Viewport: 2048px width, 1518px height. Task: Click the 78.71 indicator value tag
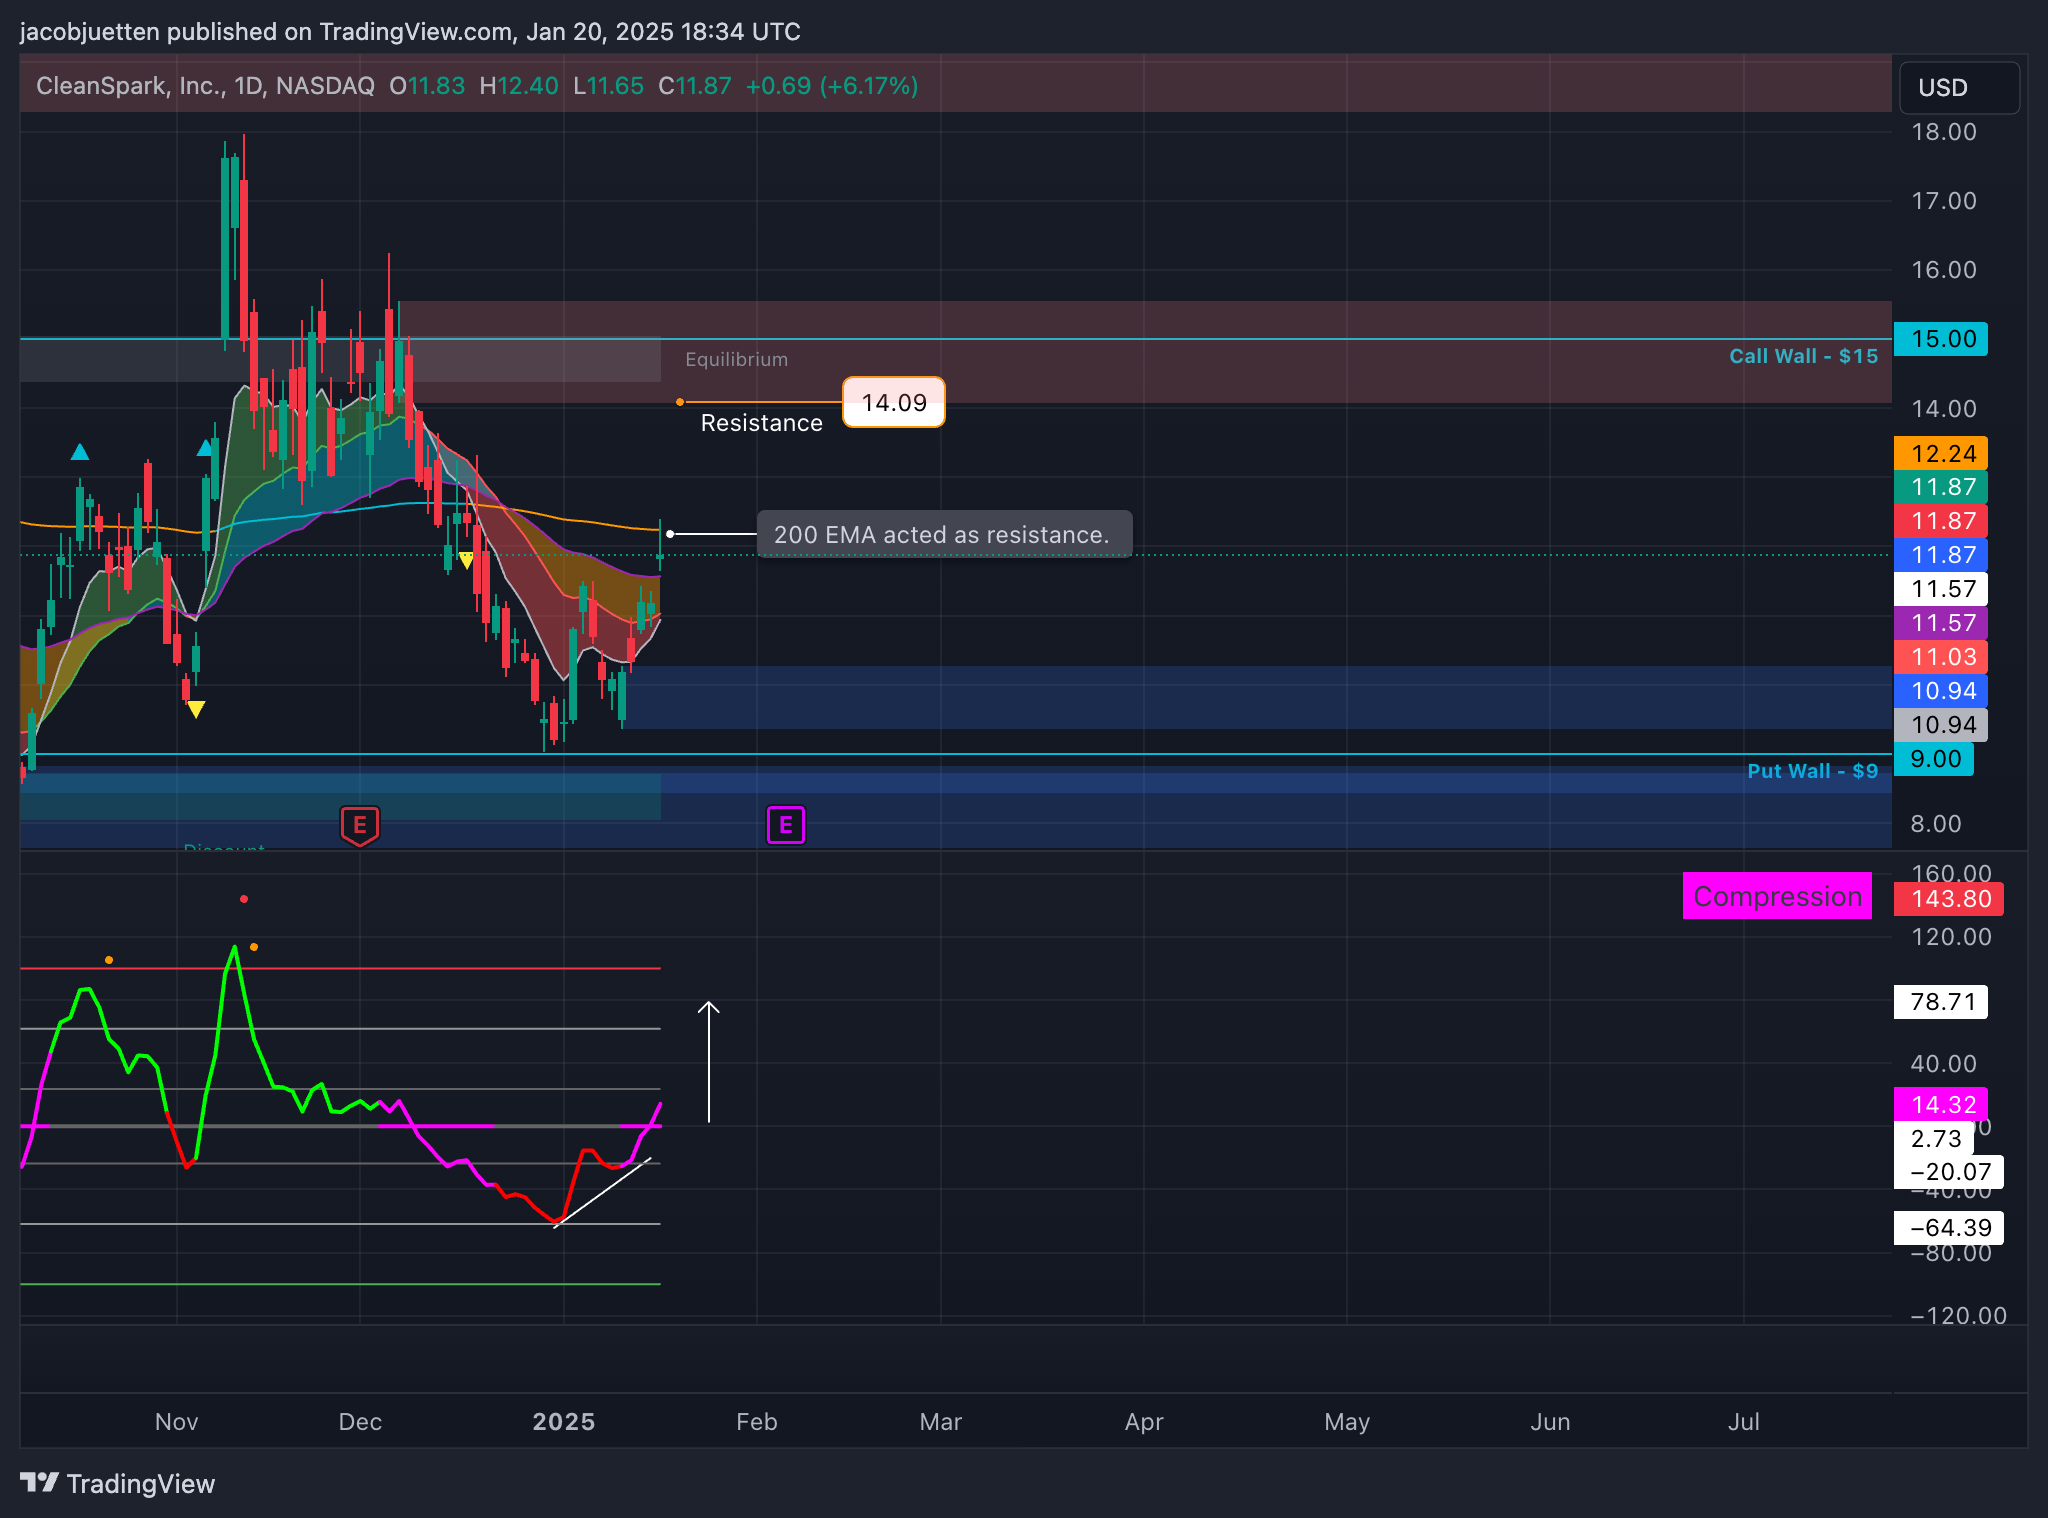pyautogui.click(x=1941, y=1002)
